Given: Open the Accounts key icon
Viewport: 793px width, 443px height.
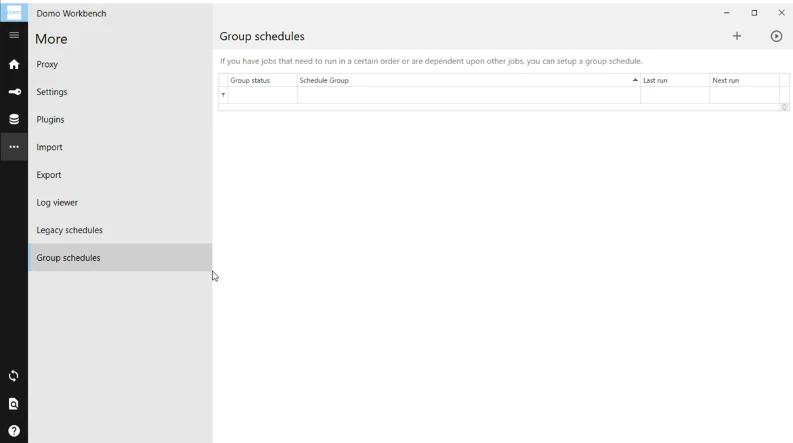Looking at the screenshot, I should [x=14, y=92].
